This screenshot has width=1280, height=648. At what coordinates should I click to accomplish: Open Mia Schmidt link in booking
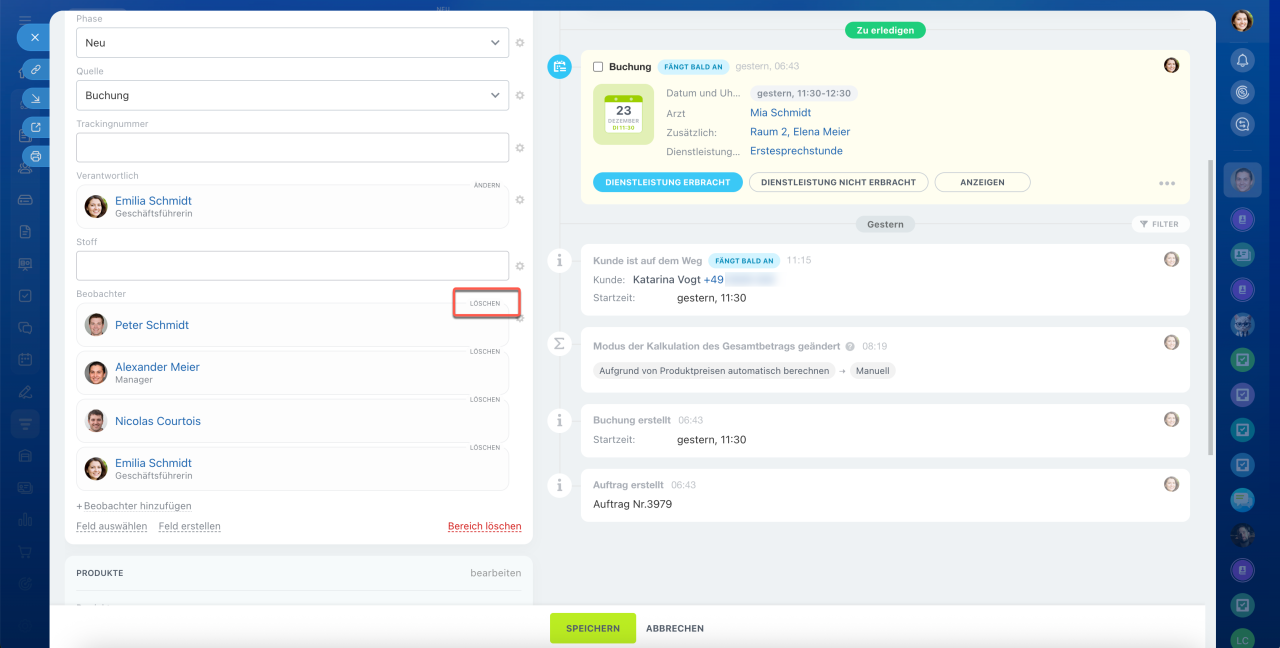(781, 113)
